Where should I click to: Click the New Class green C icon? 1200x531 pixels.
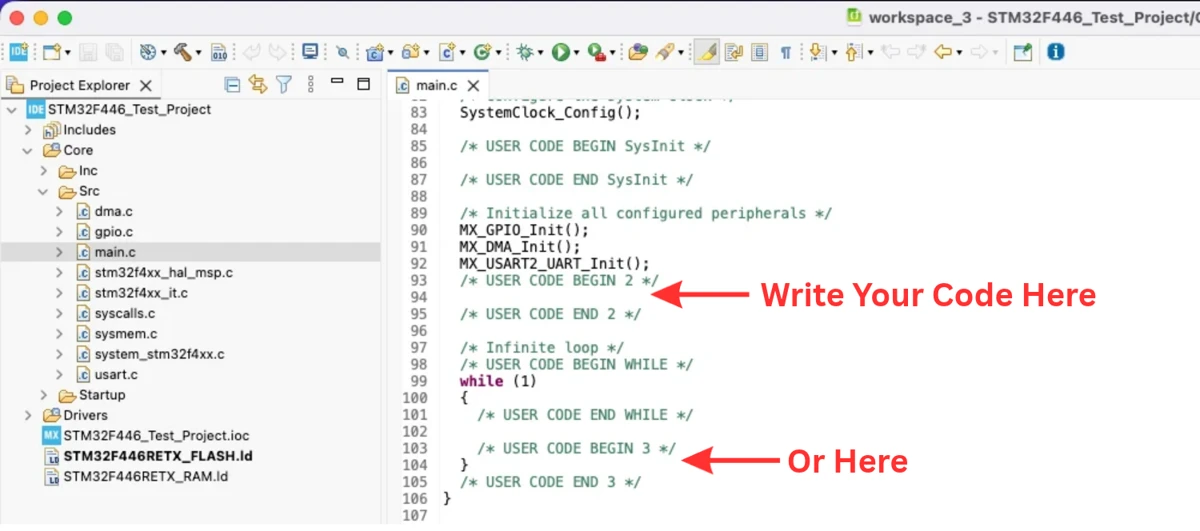[482, 52]
